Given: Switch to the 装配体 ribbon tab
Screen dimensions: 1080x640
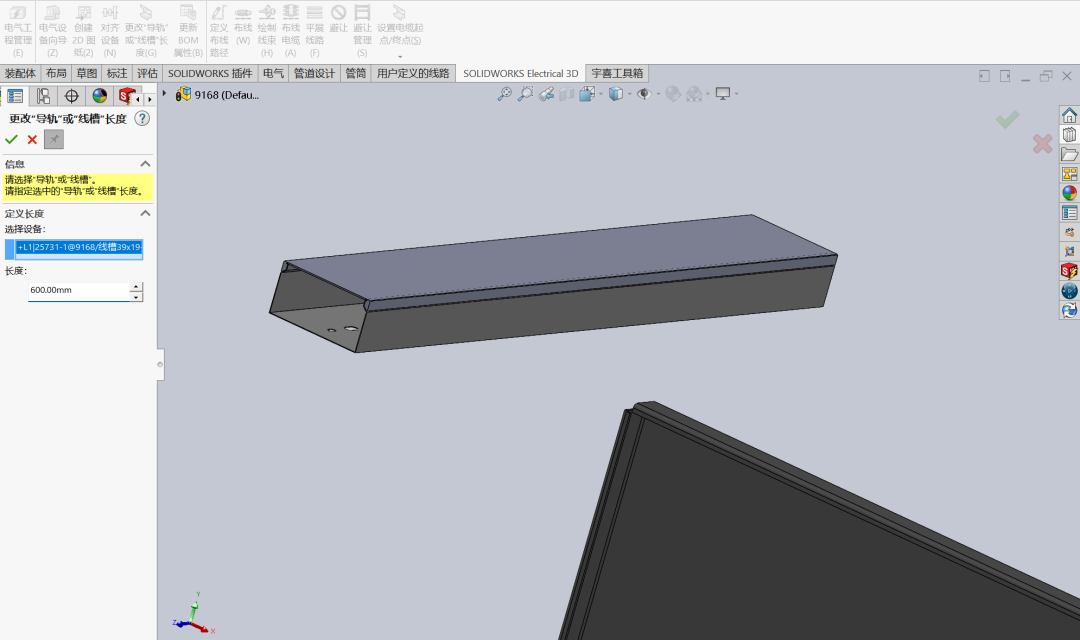Looking at the screenshot, I should (22, 73).
